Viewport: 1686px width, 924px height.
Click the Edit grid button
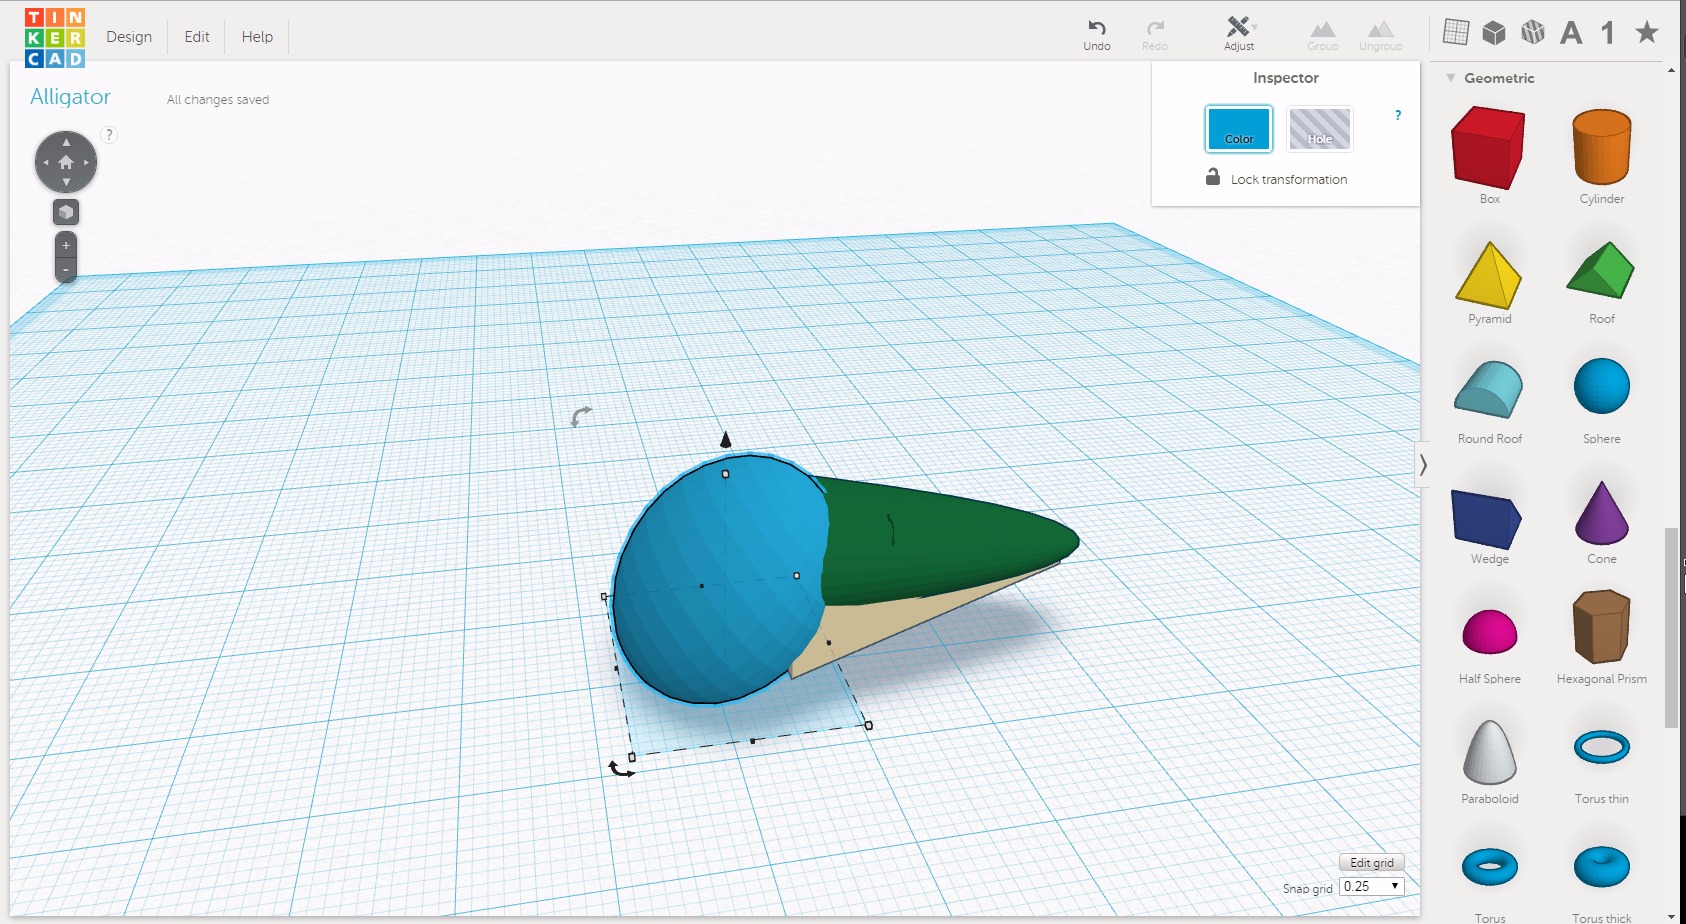(1372, 862)
